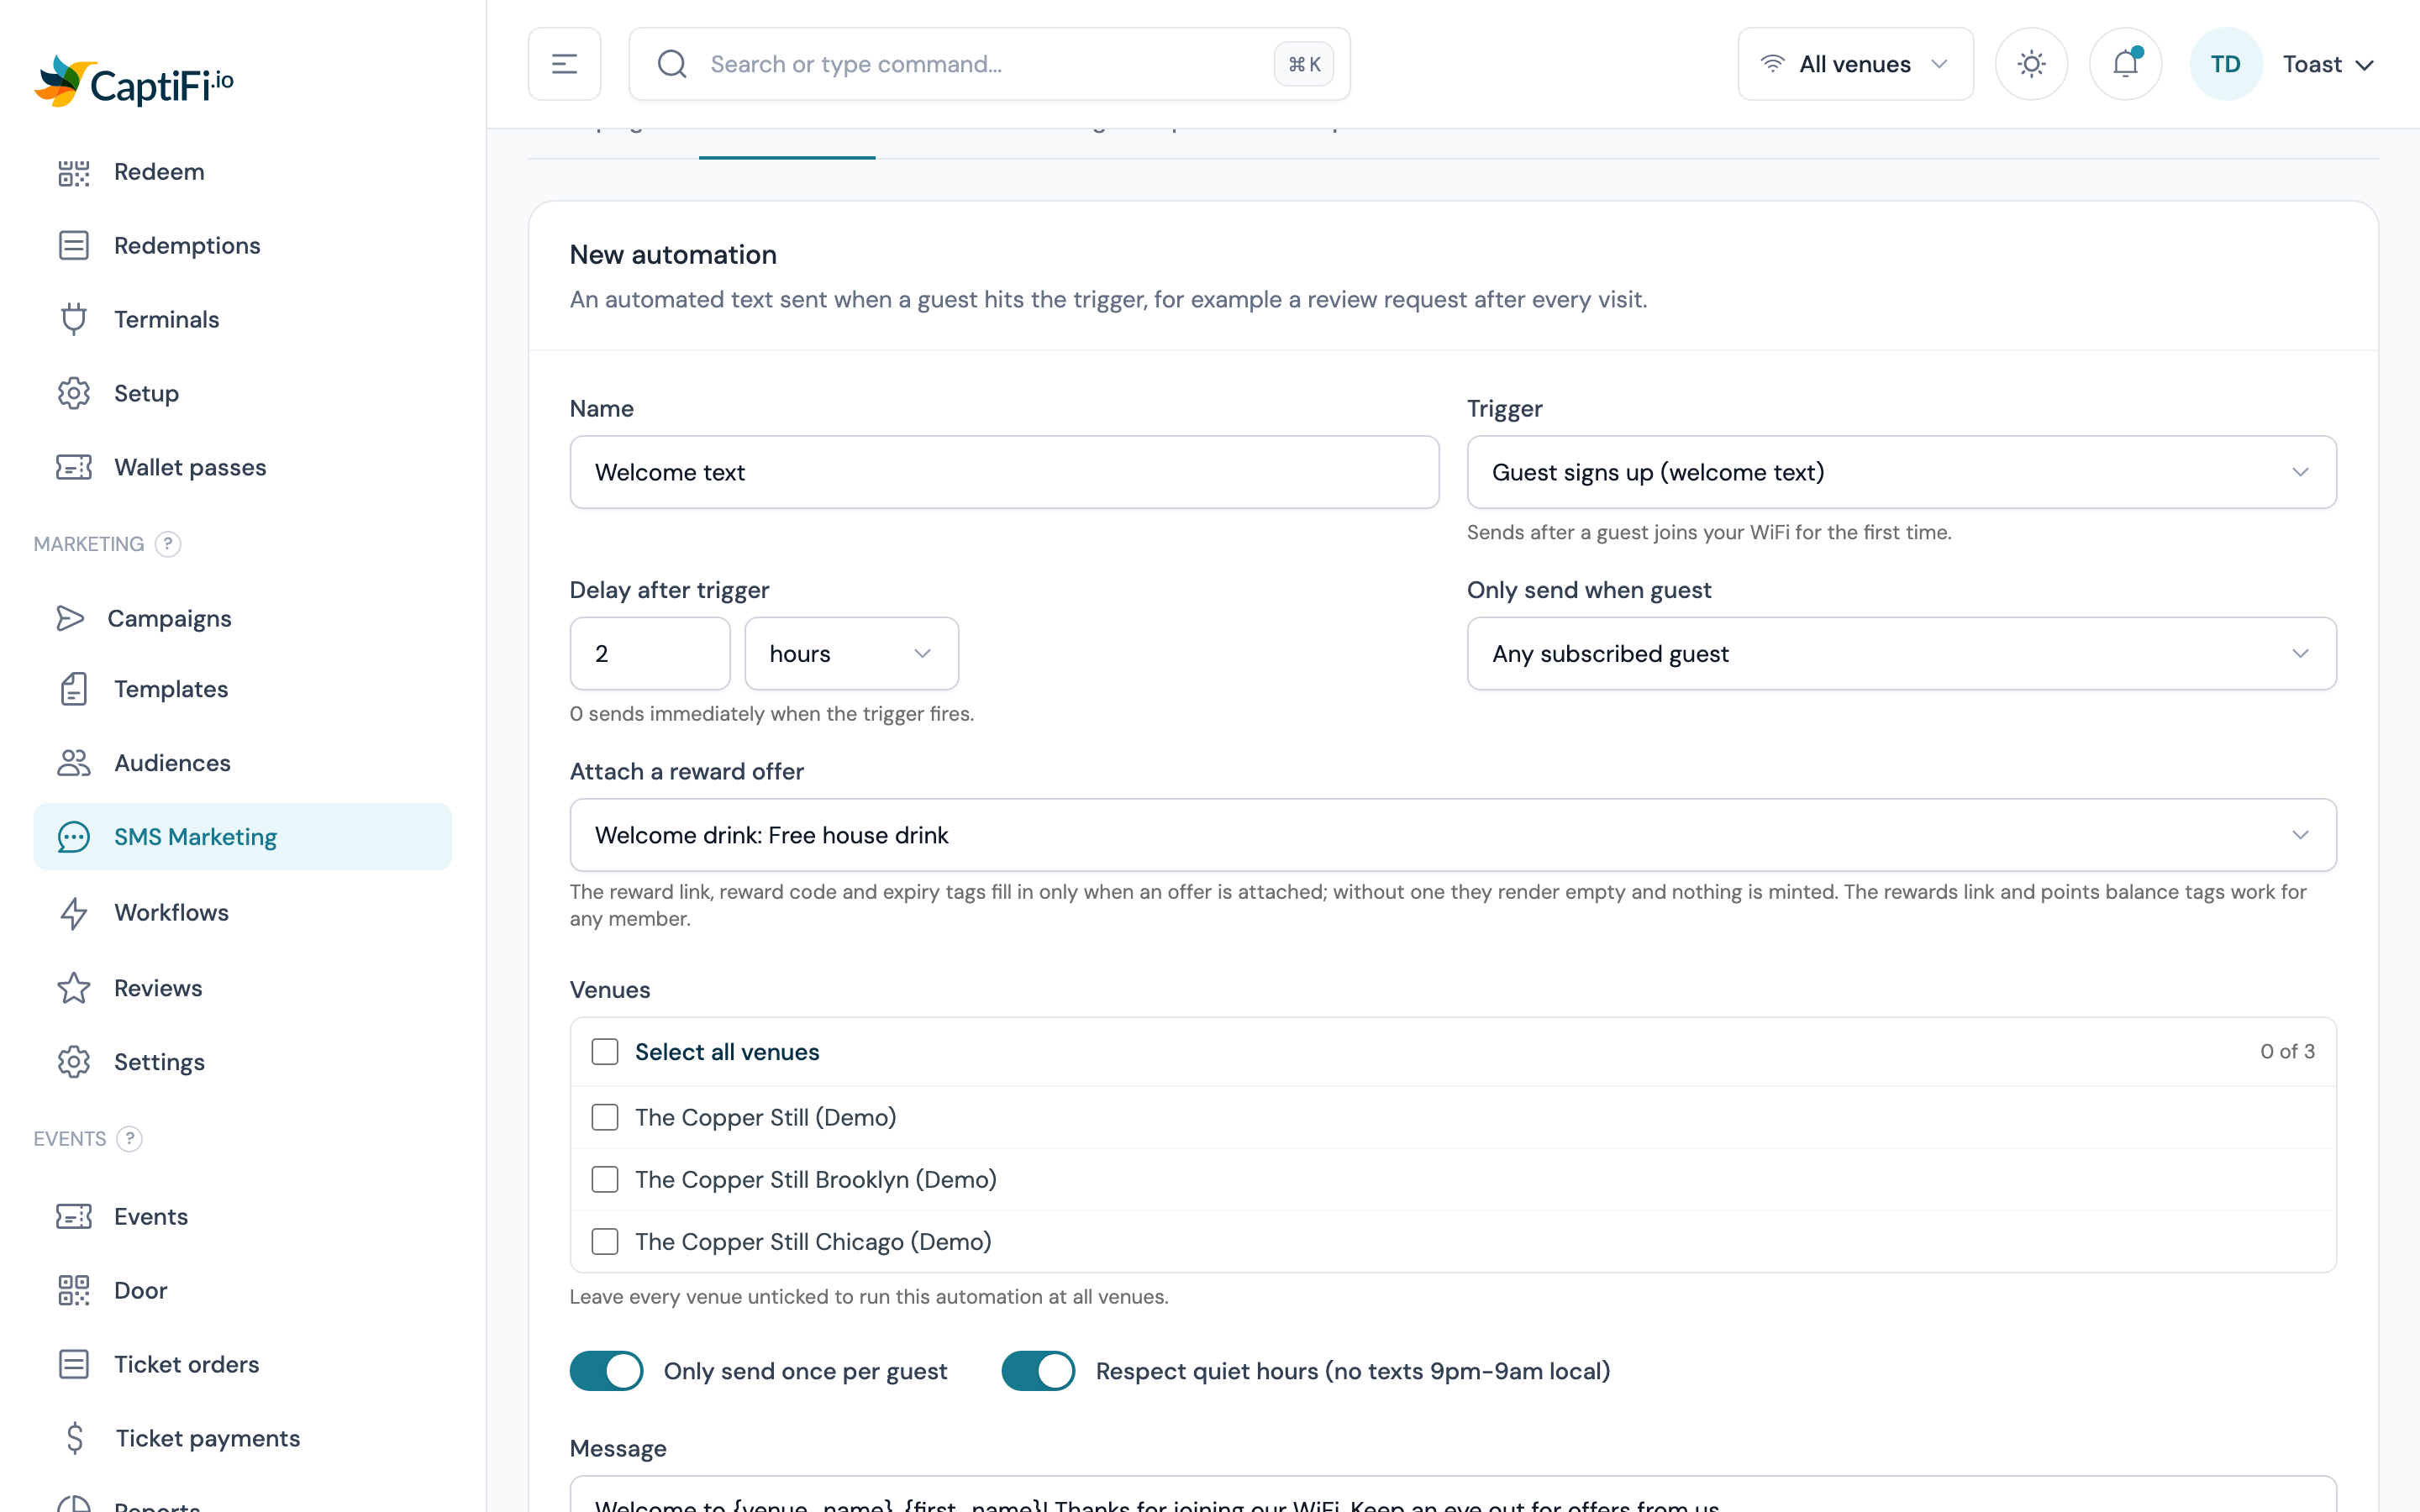Open the Redeem QR icon
The width and height of the screenshot is (2420, 1512).
(73, 172)
